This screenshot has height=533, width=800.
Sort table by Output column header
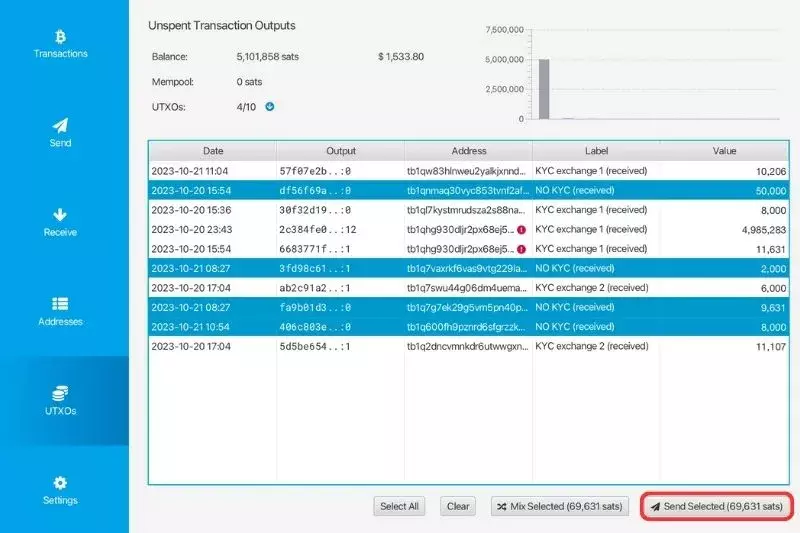(341, 151)
